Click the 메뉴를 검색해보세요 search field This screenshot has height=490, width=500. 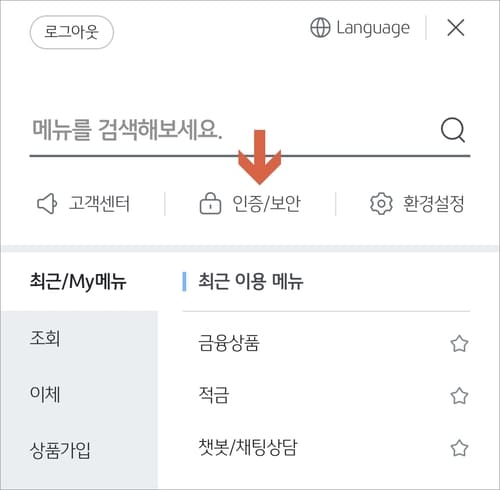pyautogui.click(x=233, y=130)
